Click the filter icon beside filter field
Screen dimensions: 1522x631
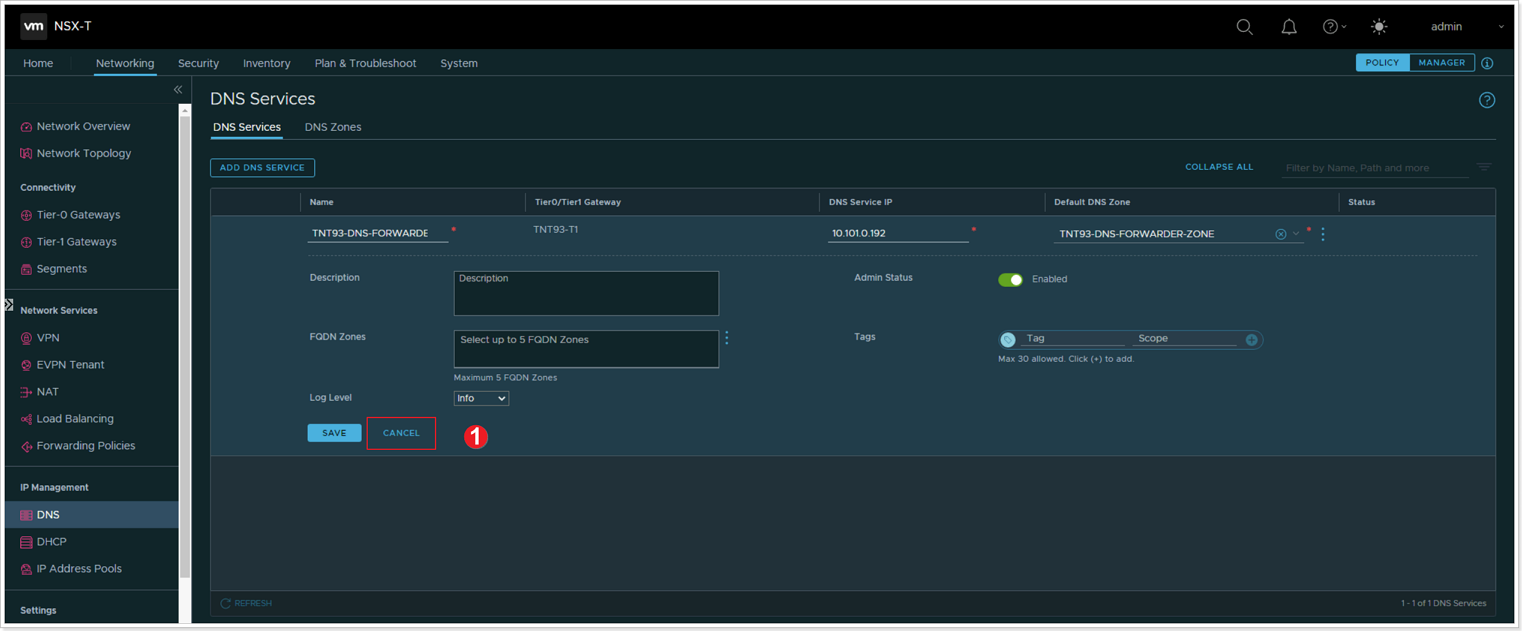(1484, 168)
